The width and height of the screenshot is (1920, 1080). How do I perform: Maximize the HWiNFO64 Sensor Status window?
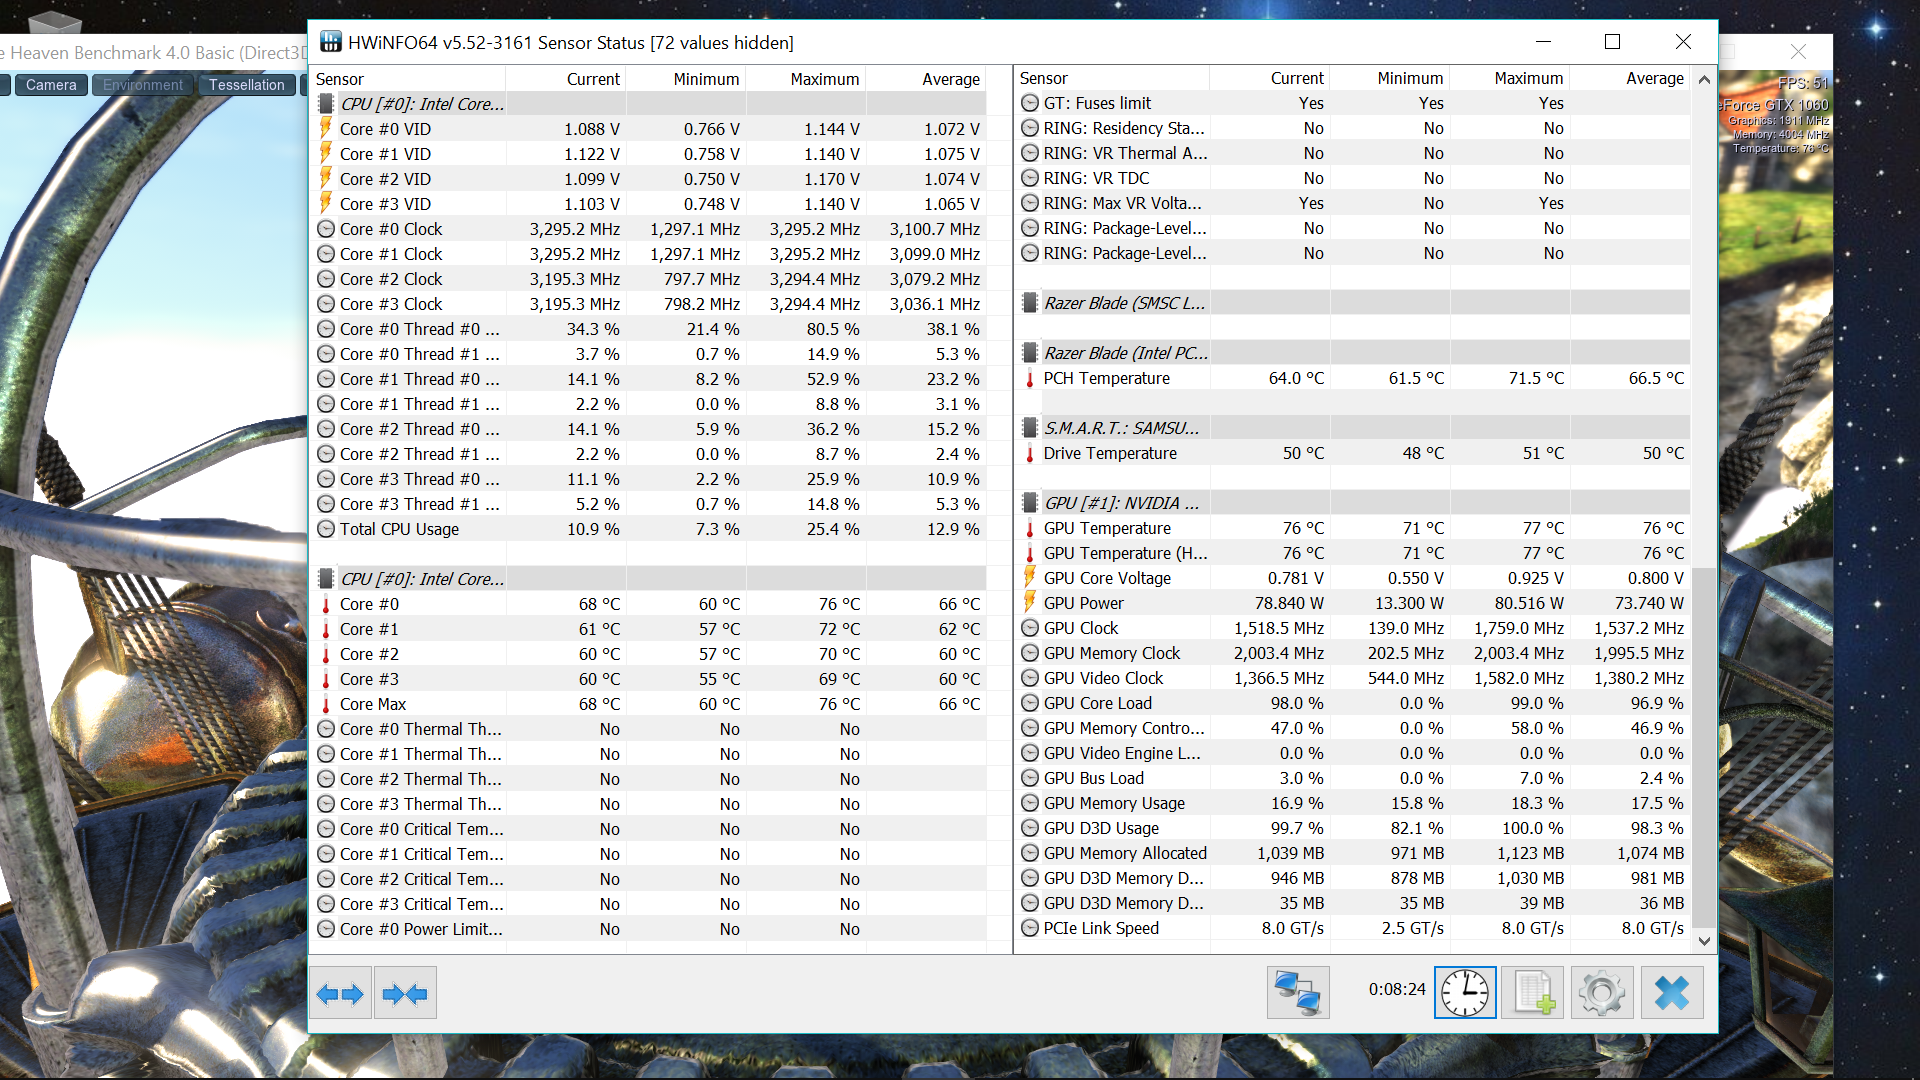coord(1612,42)
